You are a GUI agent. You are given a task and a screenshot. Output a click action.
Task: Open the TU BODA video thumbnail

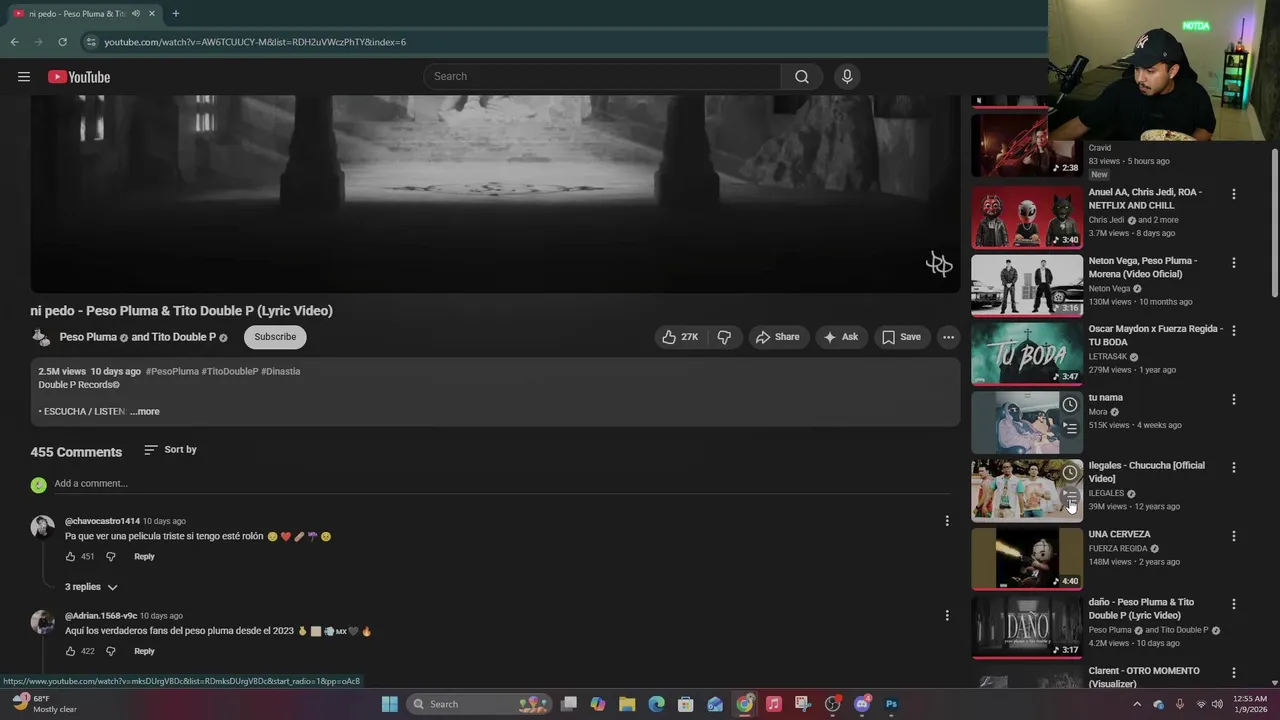tap(1027, 354)
